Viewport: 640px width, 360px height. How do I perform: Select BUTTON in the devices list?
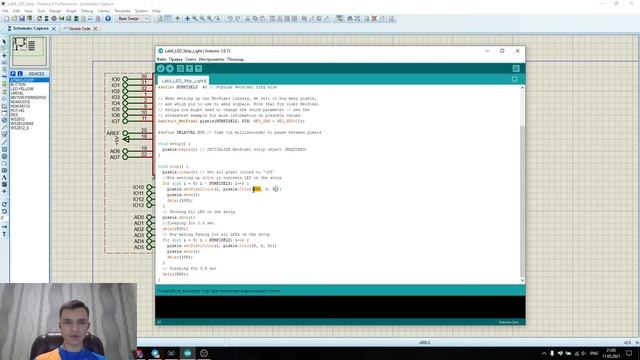pyautogui.click(x=18, y=84)
